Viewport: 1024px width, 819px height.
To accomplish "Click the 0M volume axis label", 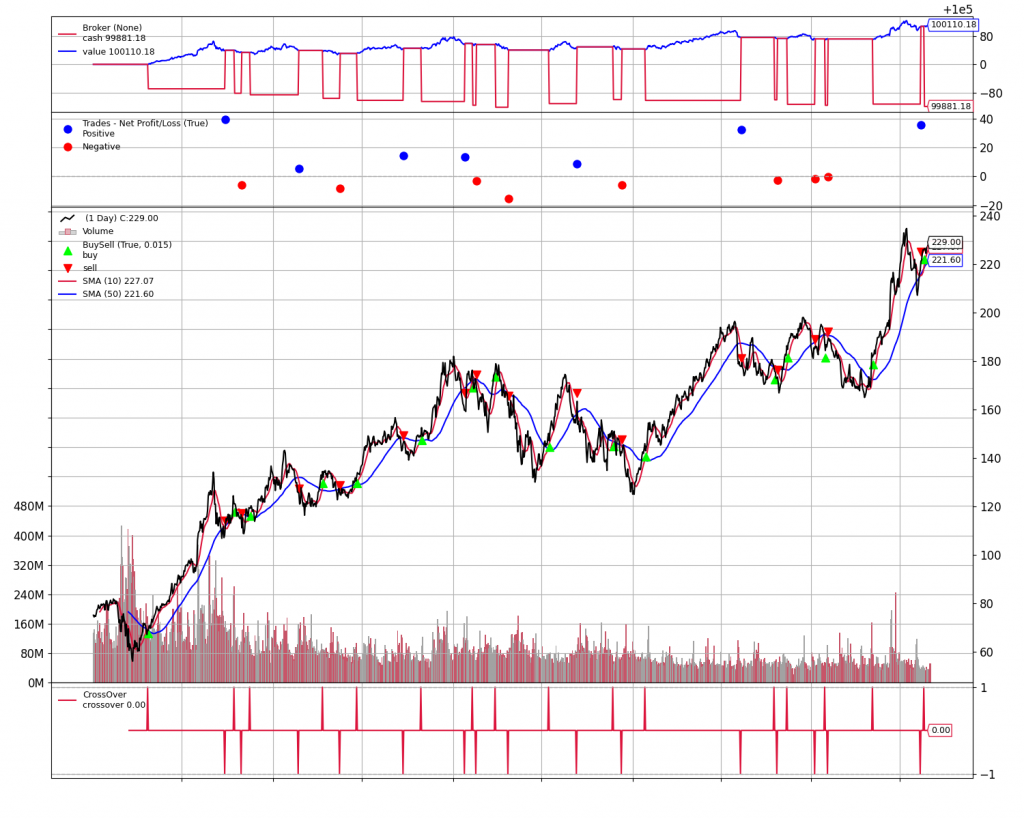I will tap(36, 683).
